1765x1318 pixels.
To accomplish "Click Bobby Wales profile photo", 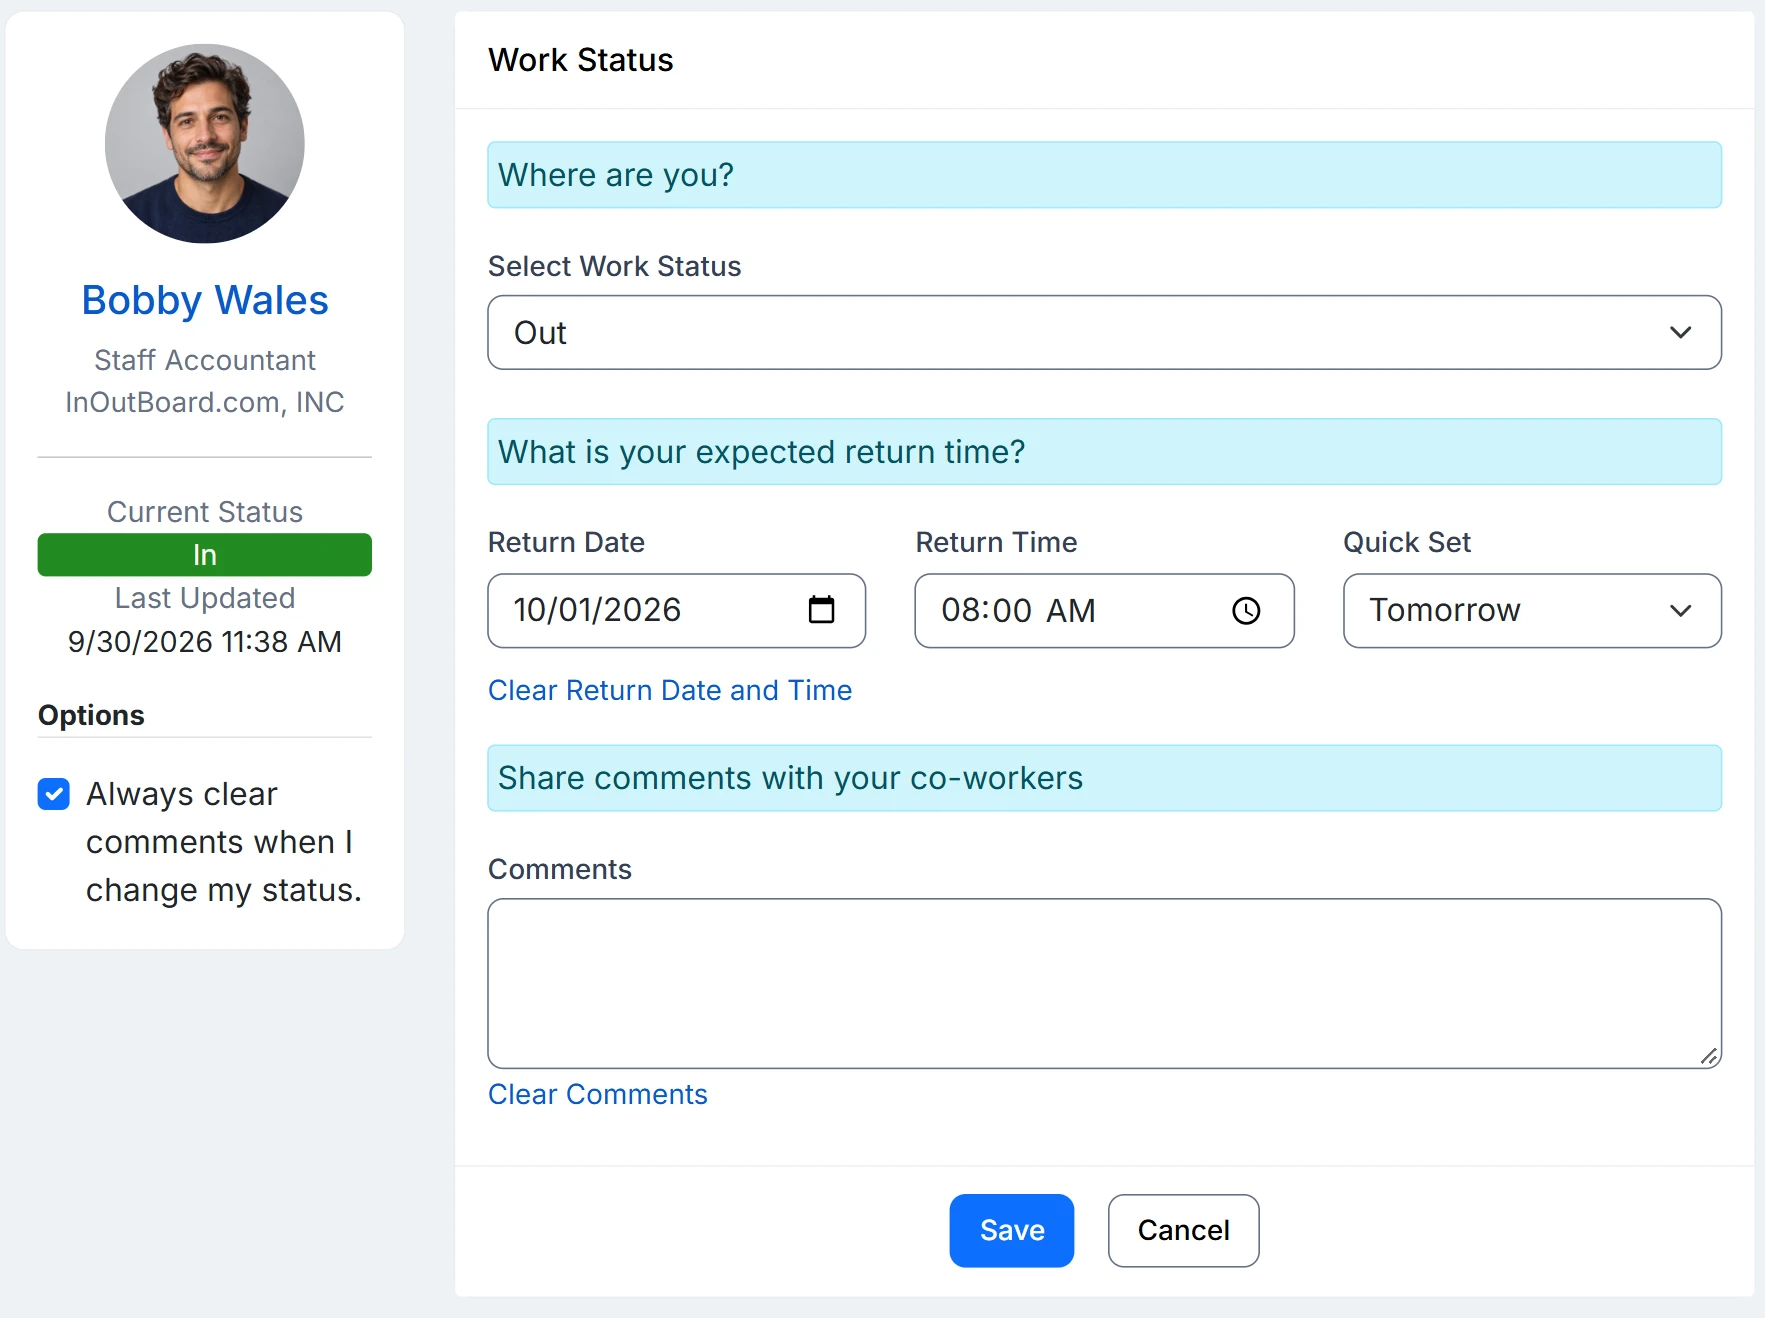I will pos(205,143).
